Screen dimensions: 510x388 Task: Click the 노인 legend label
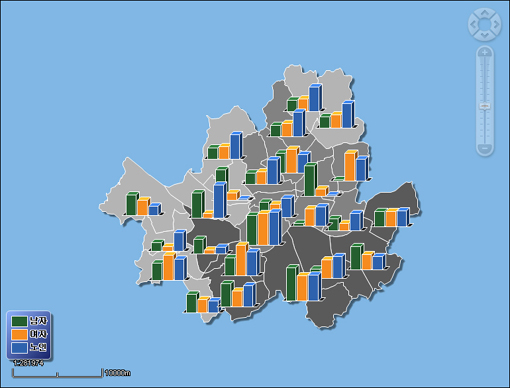click(38, 347)
